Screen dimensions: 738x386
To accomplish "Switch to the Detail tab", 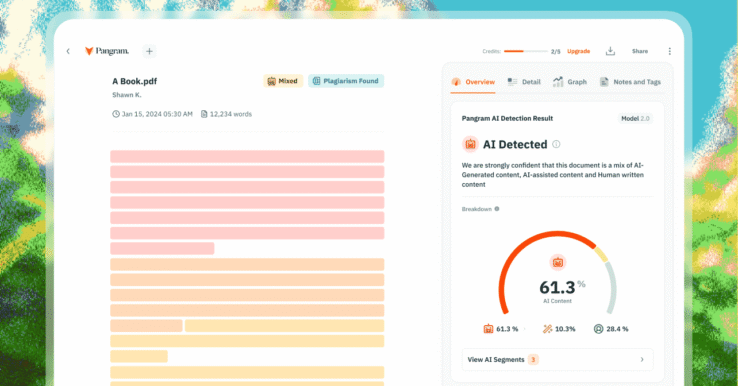I will pos(524,82).
